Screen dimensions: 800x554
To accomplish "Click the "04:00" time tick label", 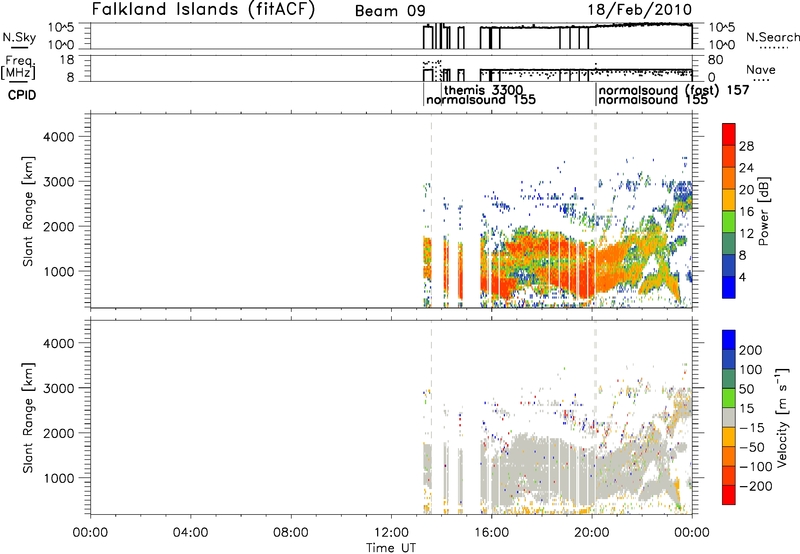I will click(x=190, y=533).
